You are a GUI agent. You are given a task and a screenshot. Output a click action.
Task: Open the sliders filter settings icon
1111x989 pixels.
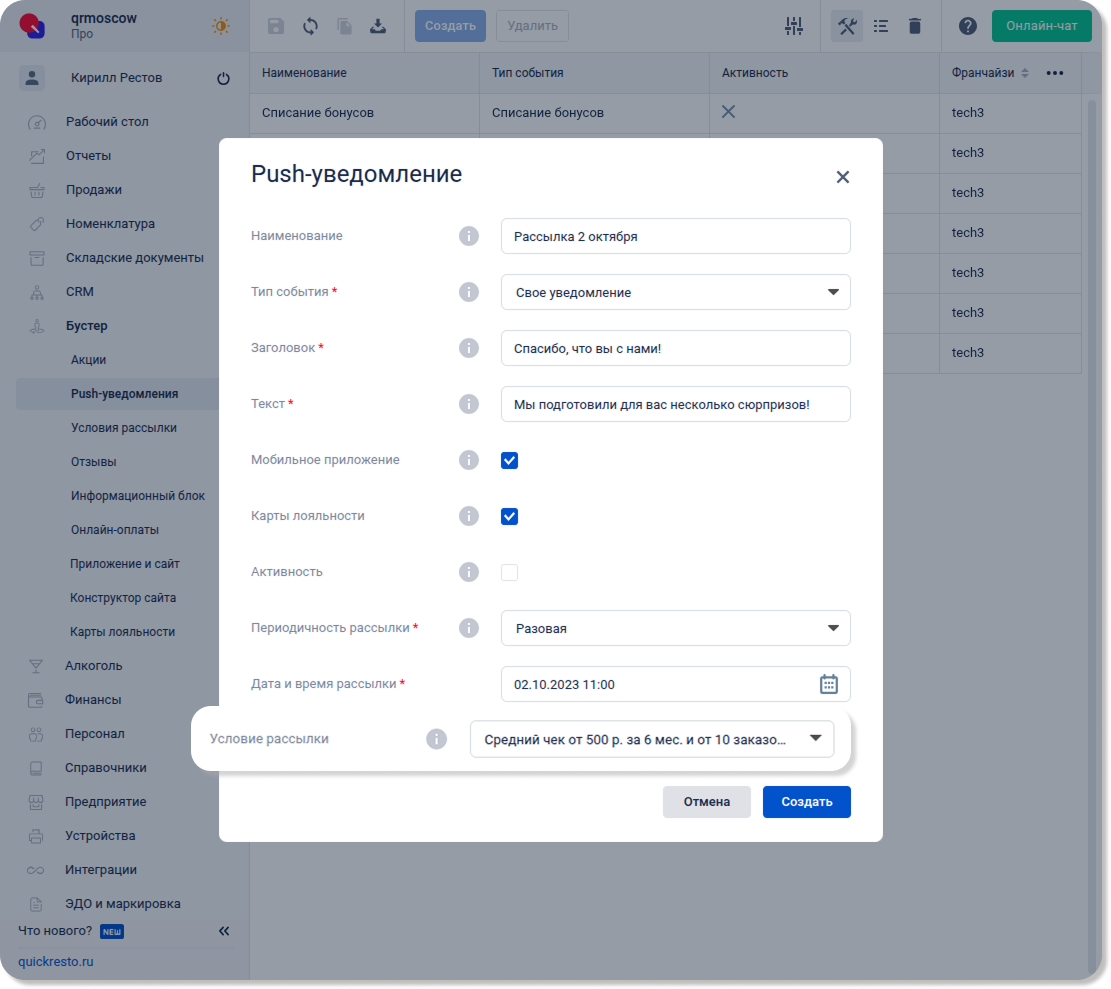pos(794,26)
